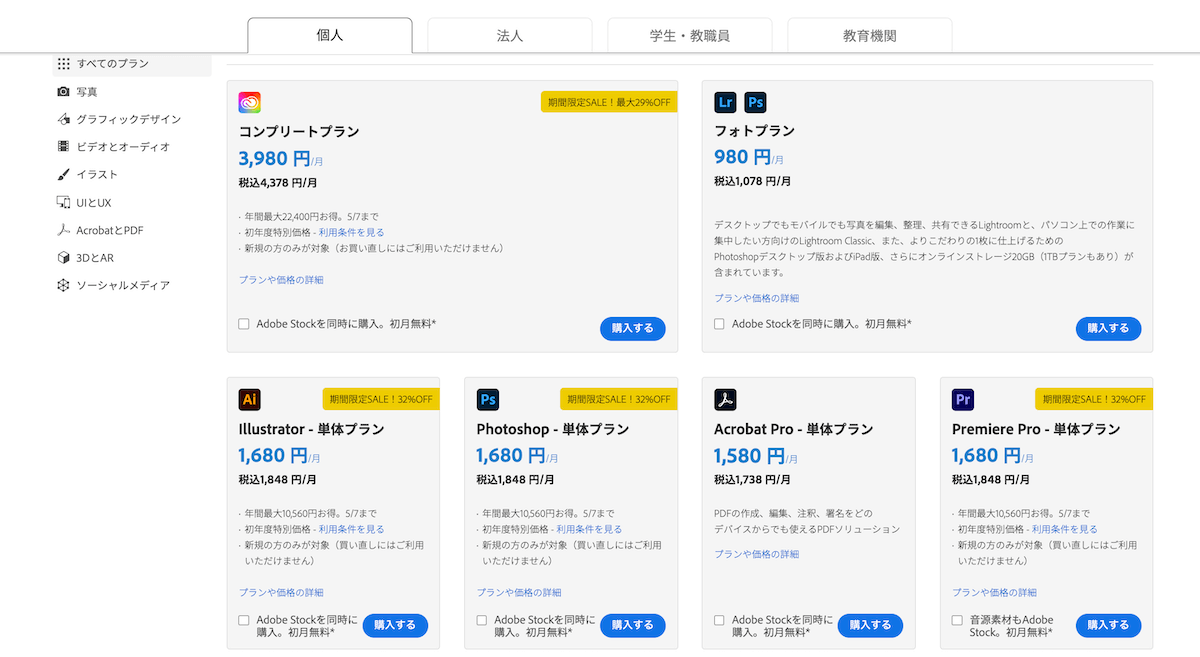The height and width of the screenshot is (657, 1200).
Task: Click the social media icon in sidebar
Action: click(64, 286)
